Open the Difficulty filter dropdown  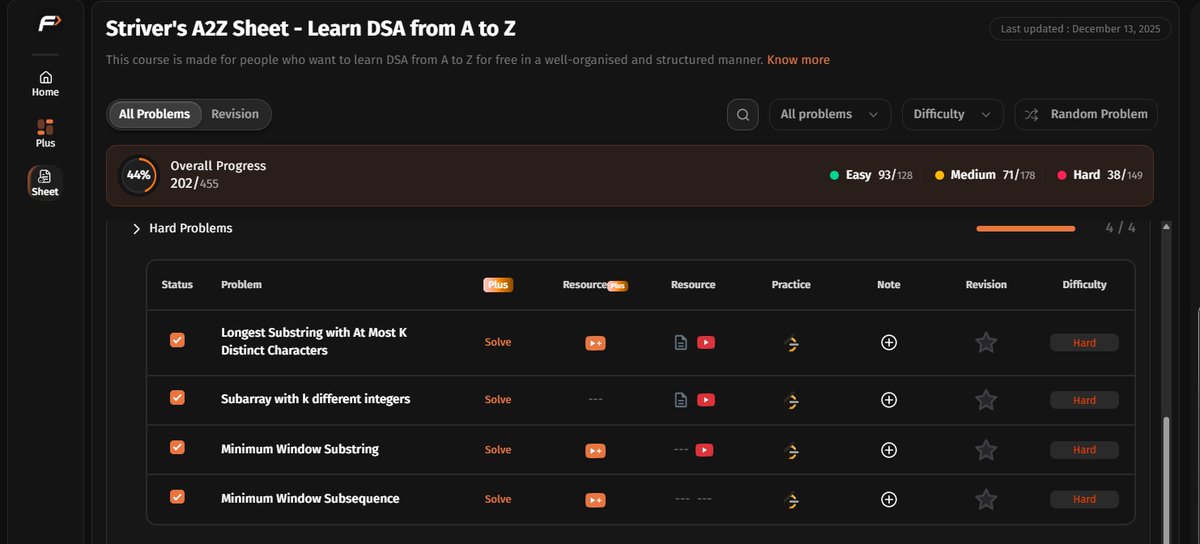point(953,114)
